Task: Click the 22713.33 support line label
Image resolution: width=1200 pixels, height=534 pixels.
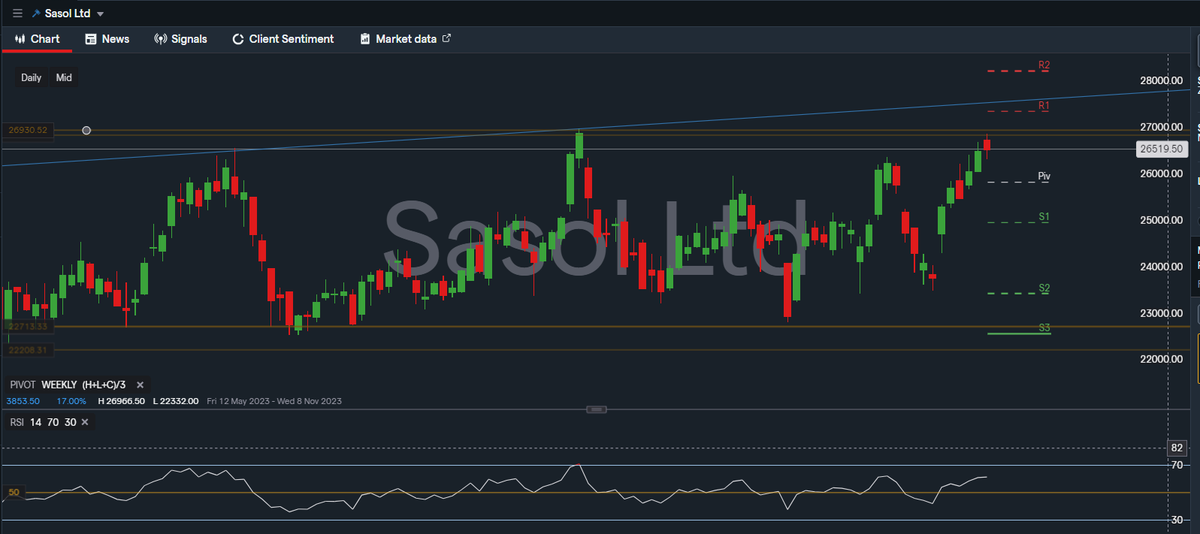Action: tap(27, 327)
